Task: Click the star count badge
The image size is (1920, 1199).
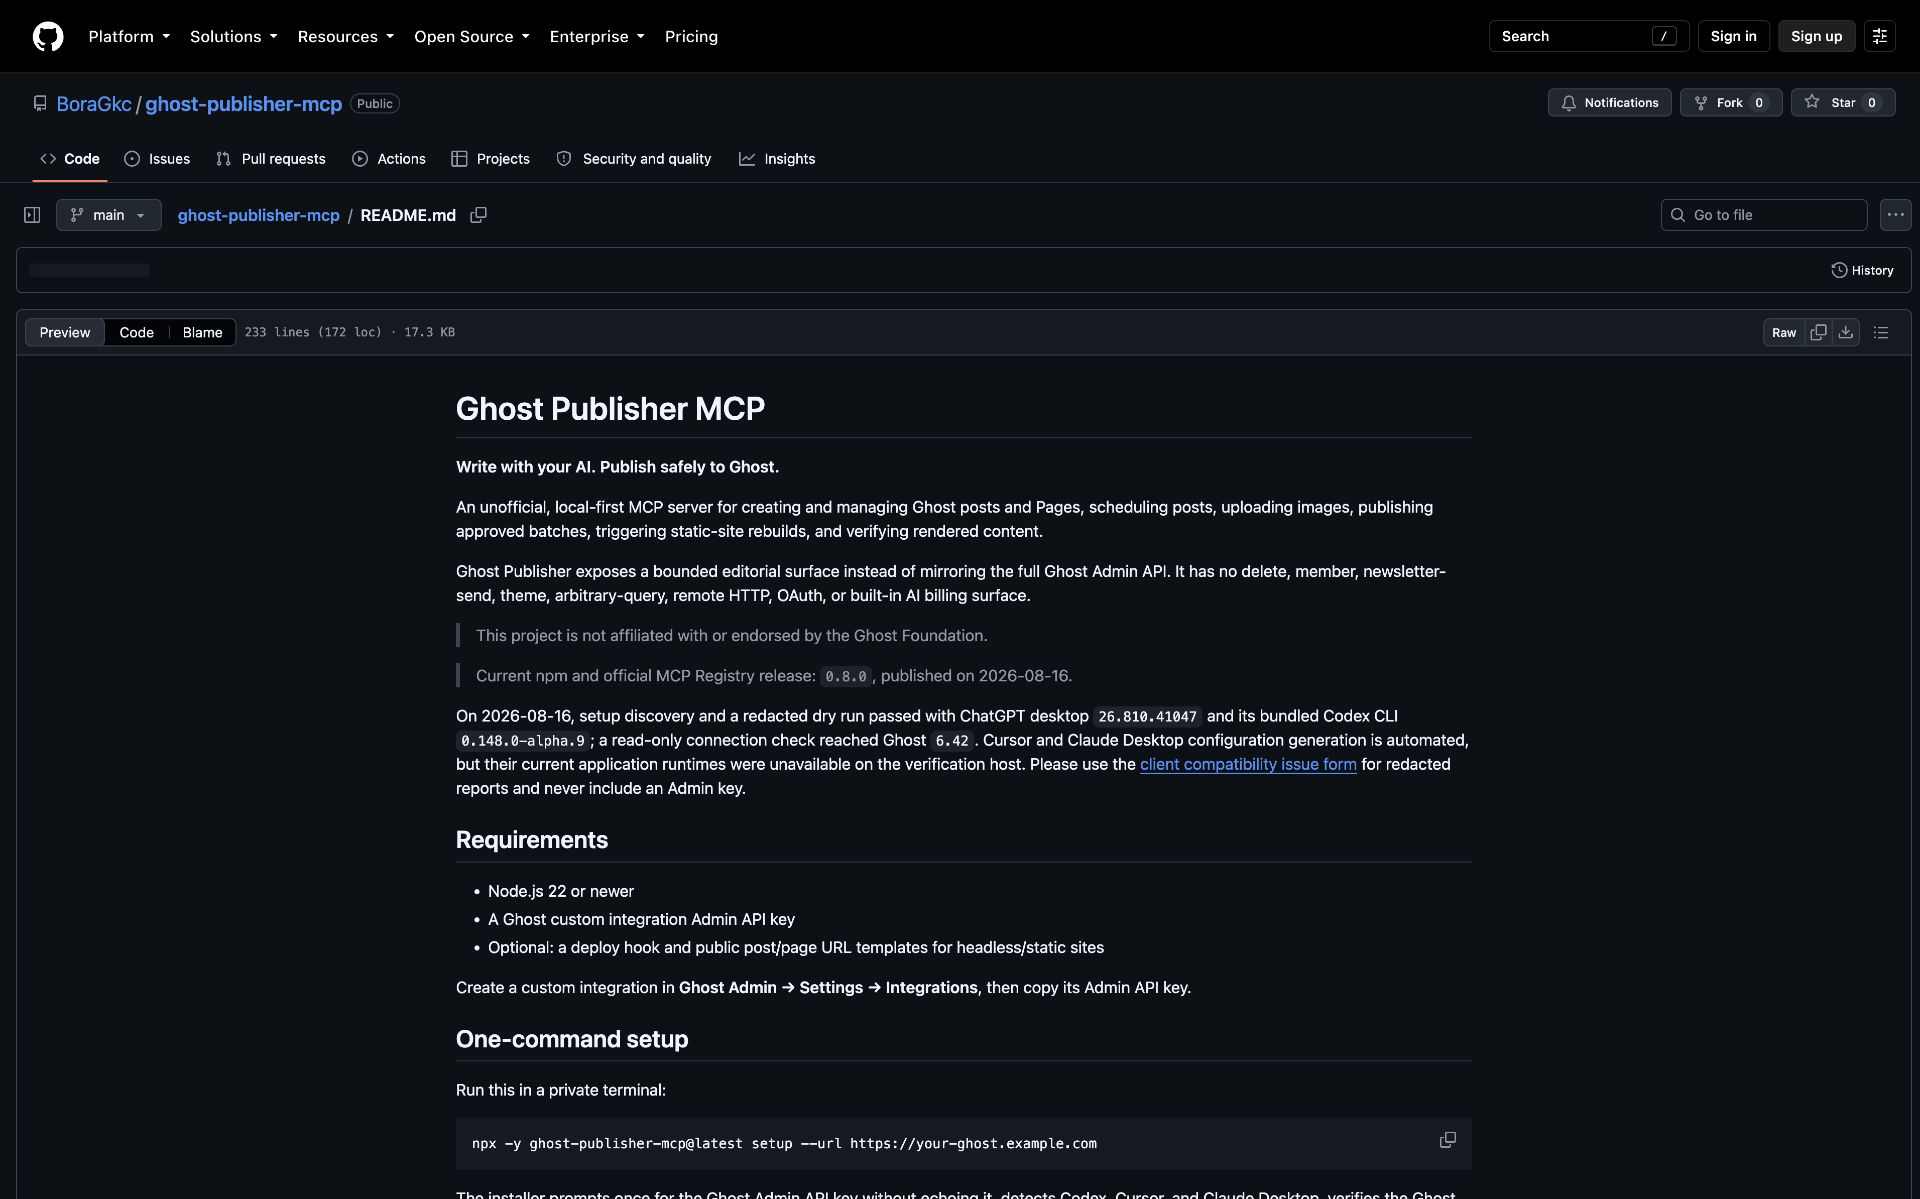Action: 1872,102
